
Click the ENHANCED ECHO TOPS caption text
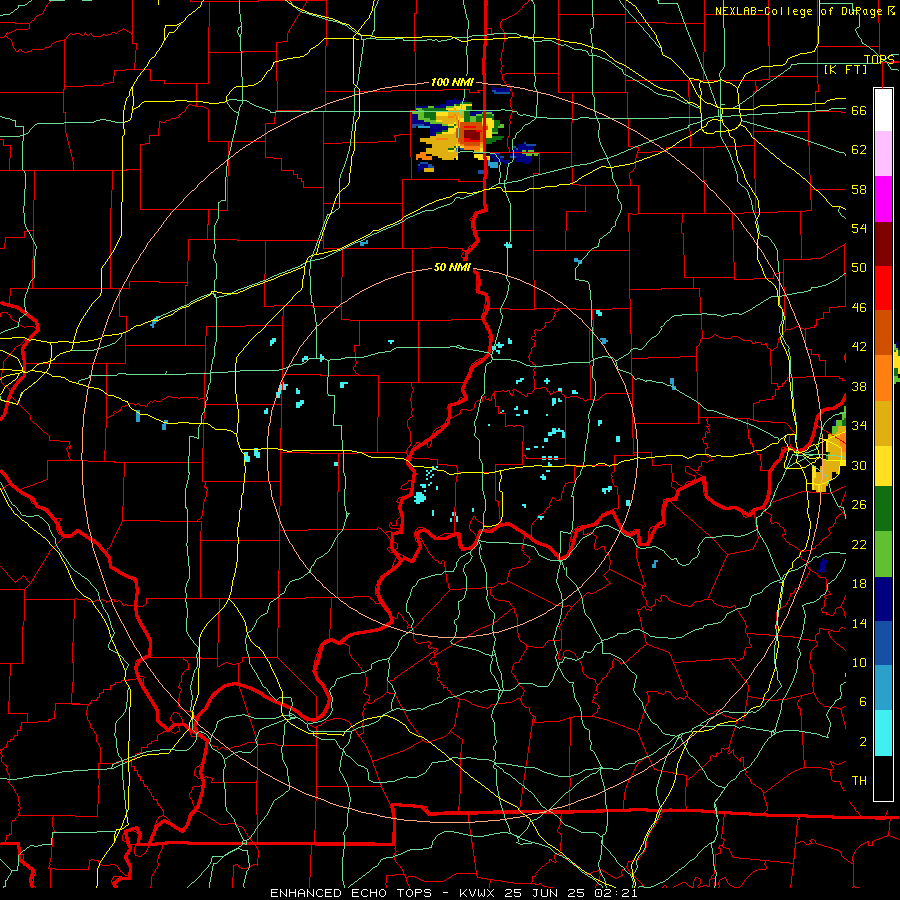tap(350, 893)
